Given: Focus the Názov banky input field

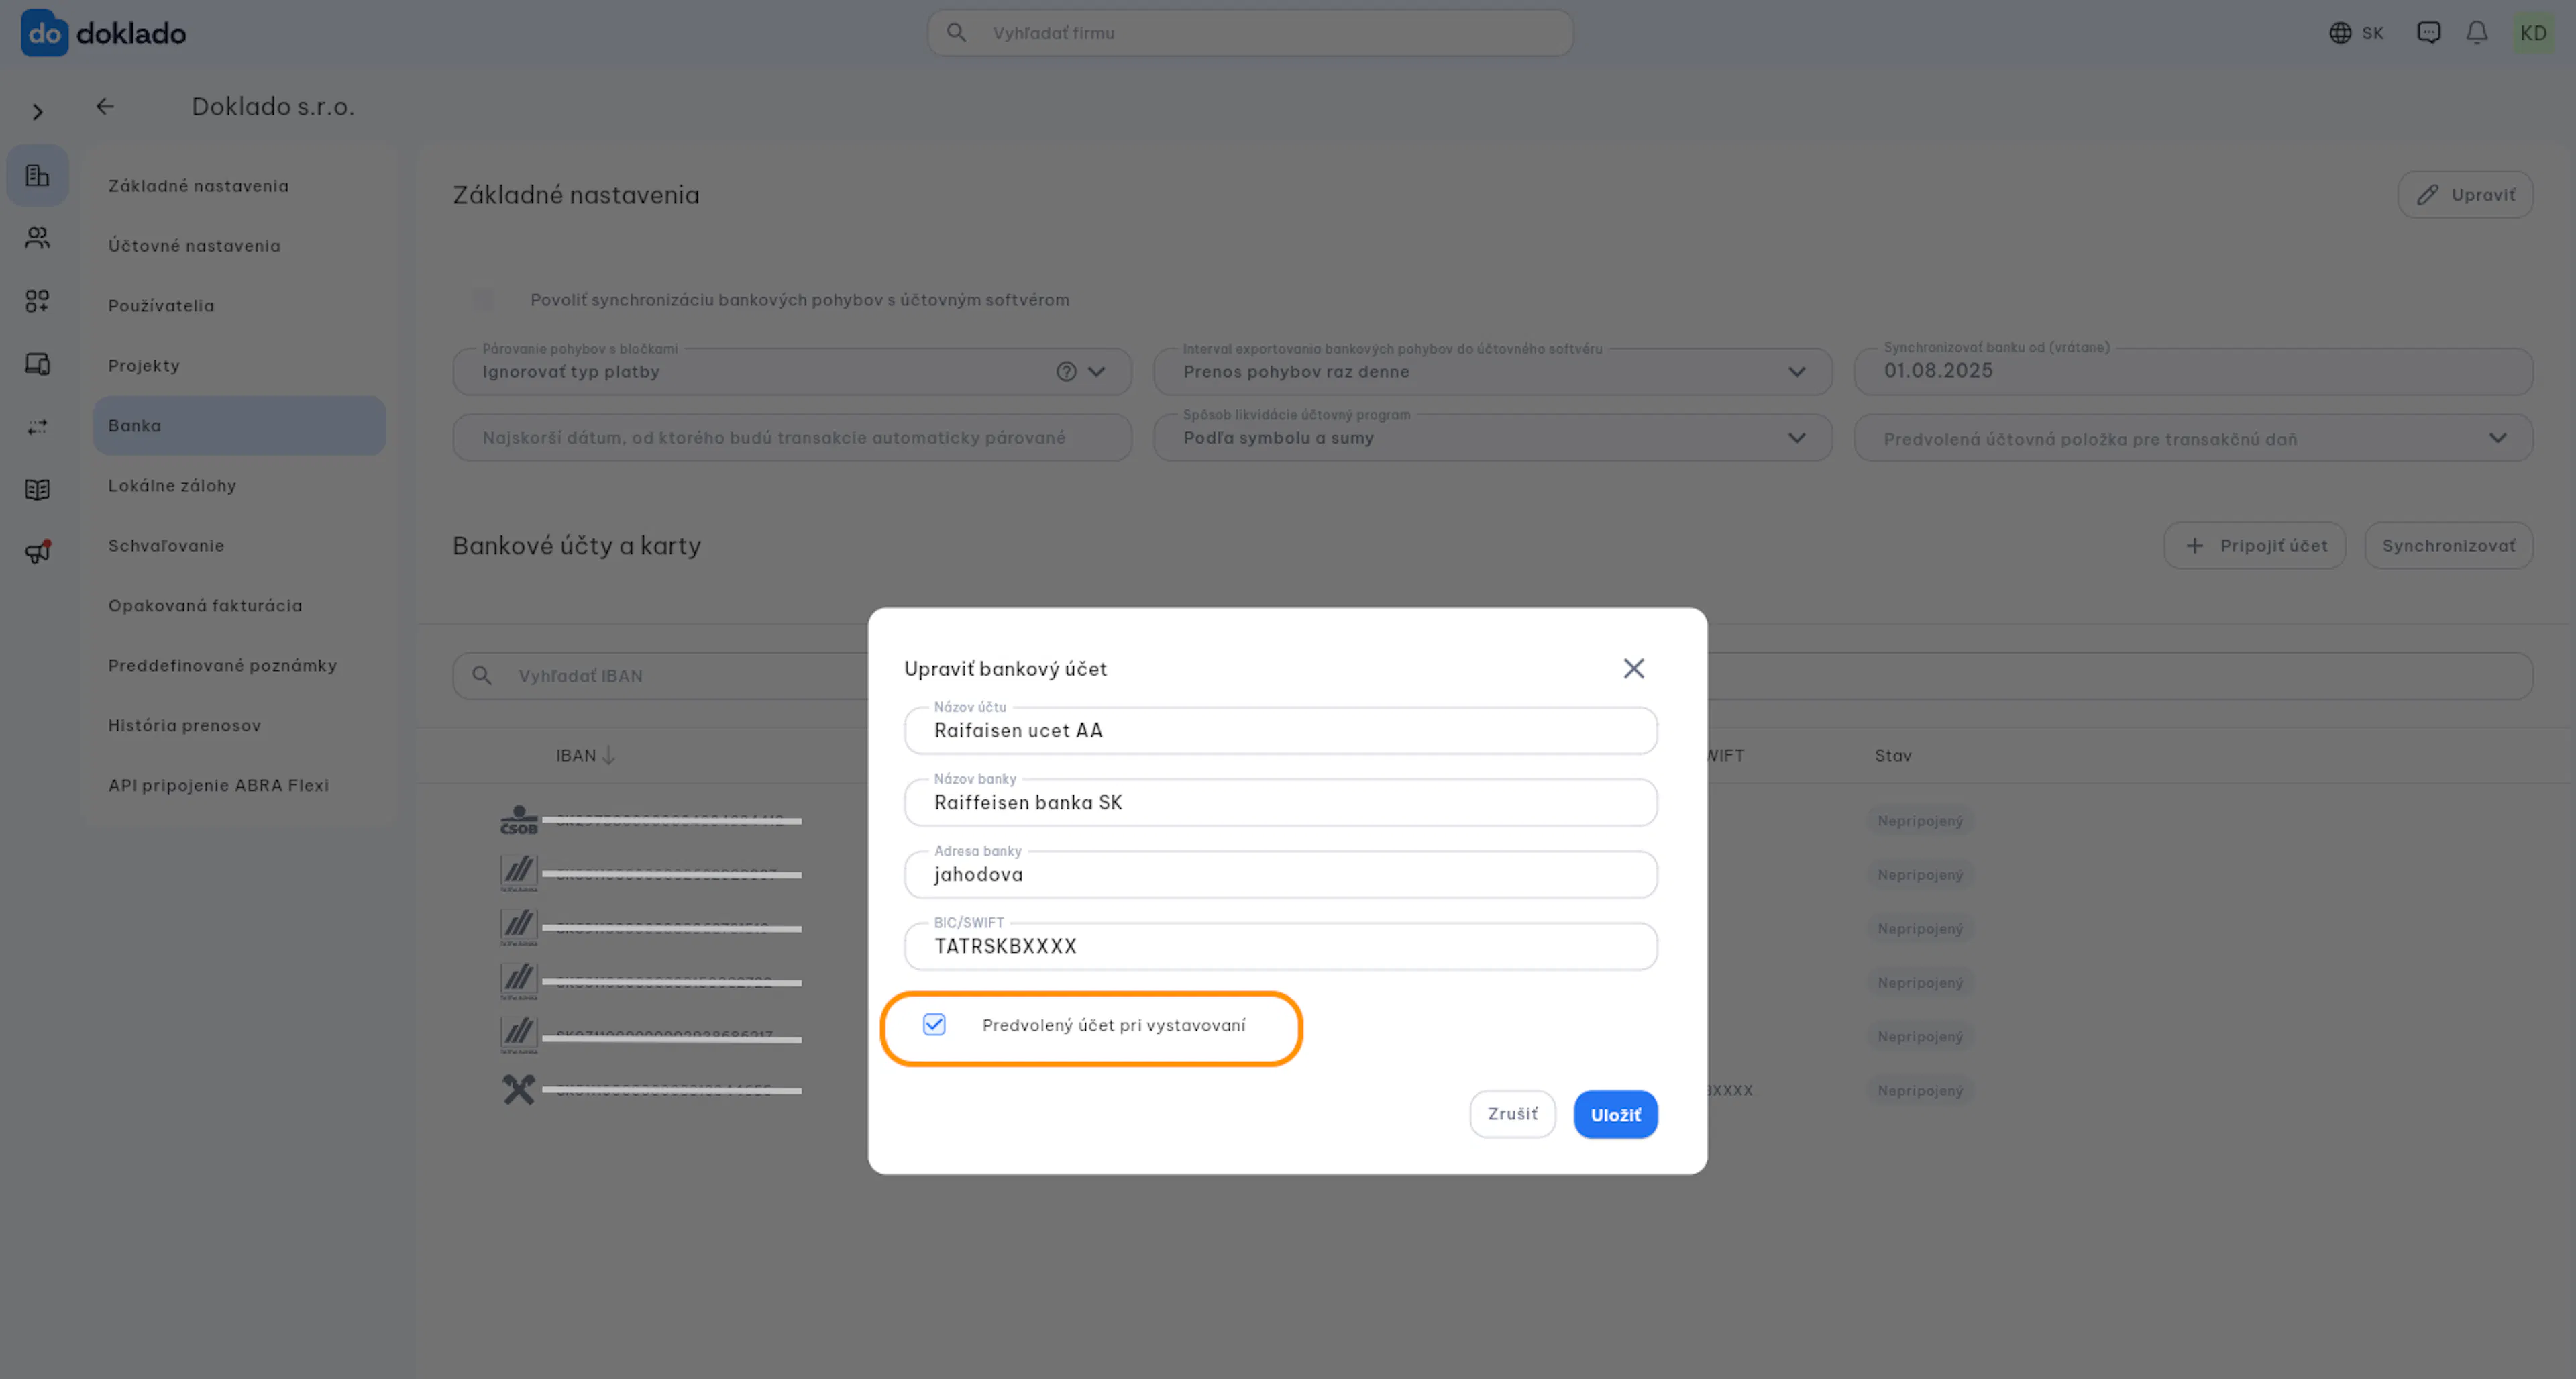Looking at the screenshot, I should (x=1281, y=803).
